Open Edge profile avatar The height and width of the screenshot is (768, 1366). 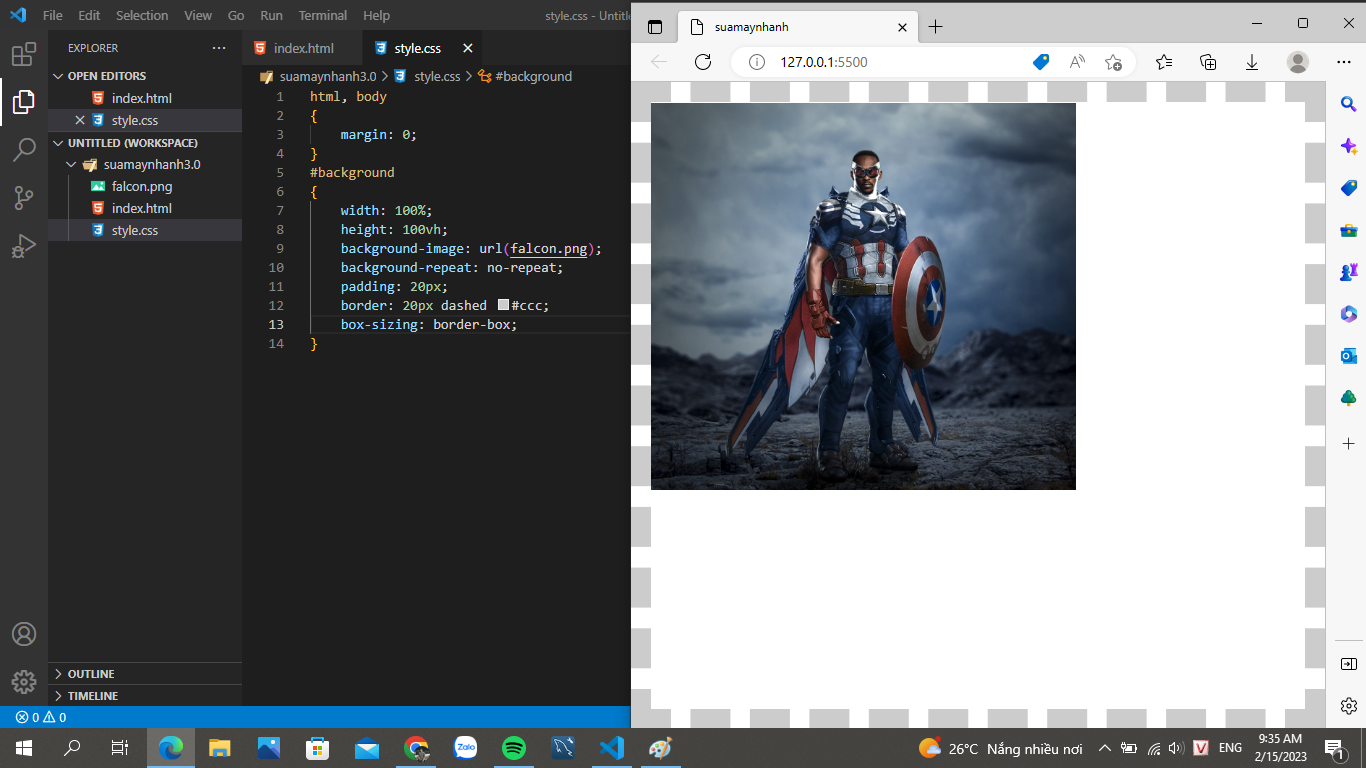pyautogui.click(x=1298, y=62)
